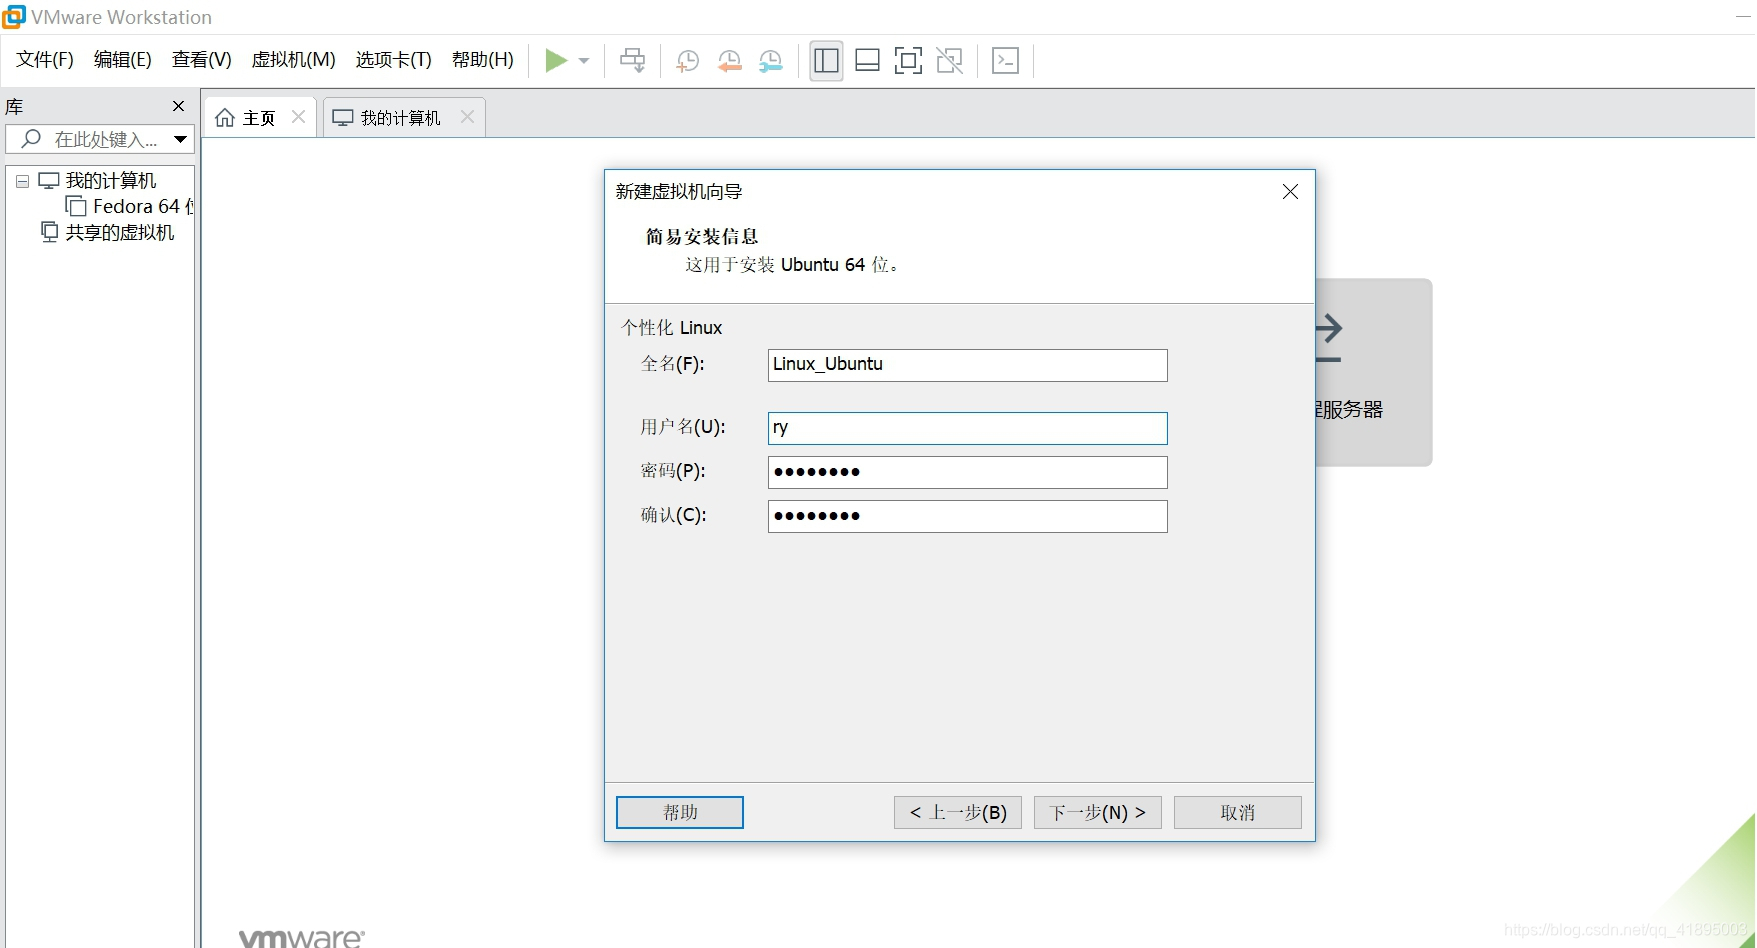Select 我的计算机 in the library tree
Screen dimensions: 1757x948
(x=110, y=181)
